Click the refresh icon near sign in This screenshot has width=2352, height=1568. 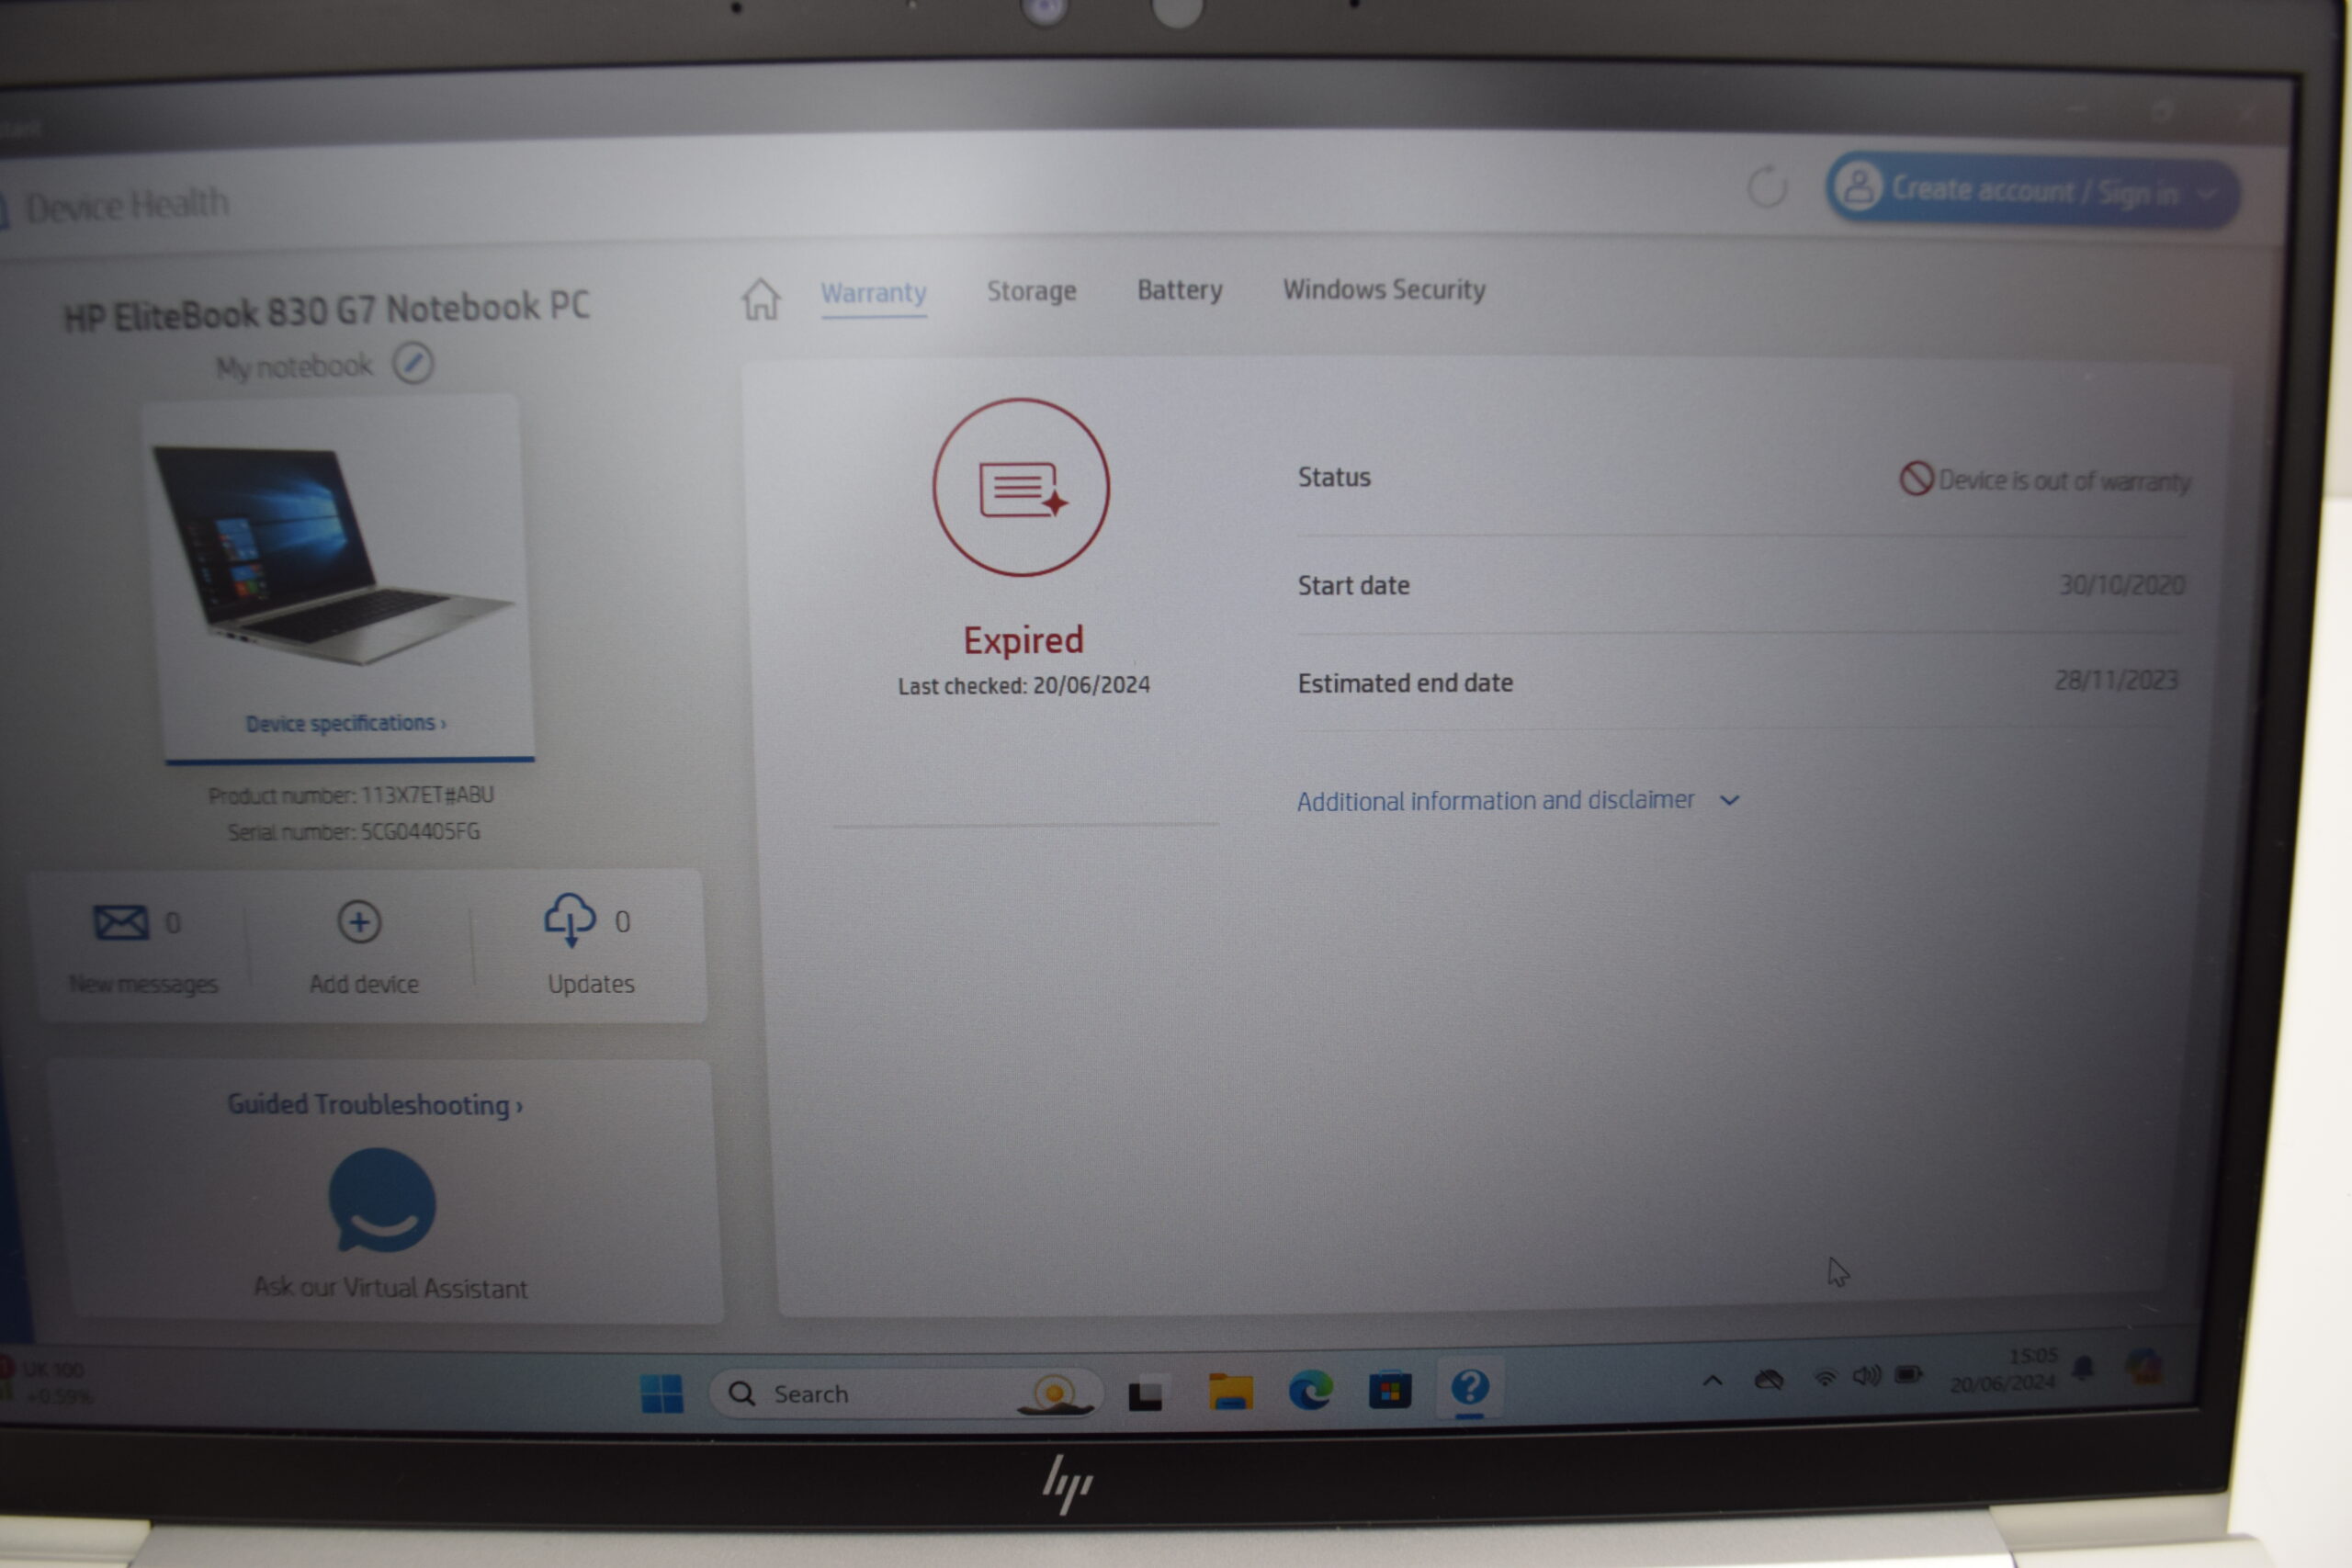coord(1767,187)
